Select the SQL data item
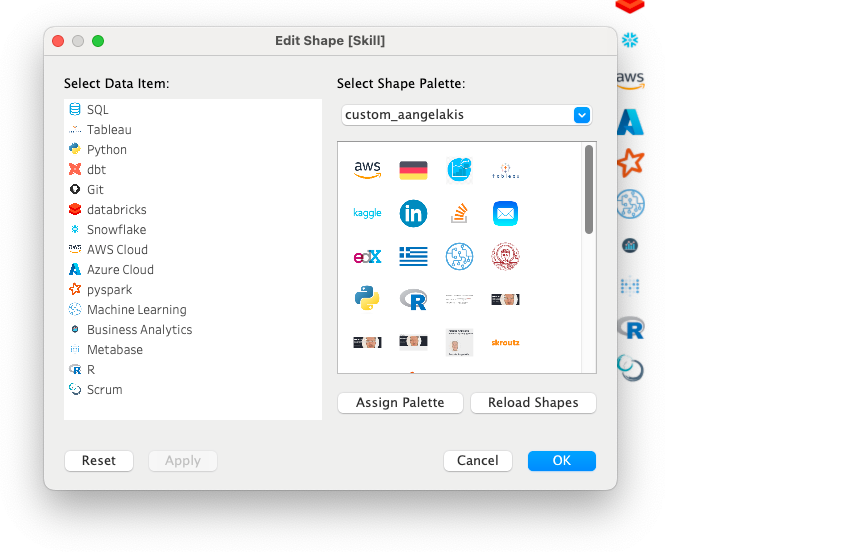Image resolution: width=864 pixels, height=552 pixels. point(193,110)
